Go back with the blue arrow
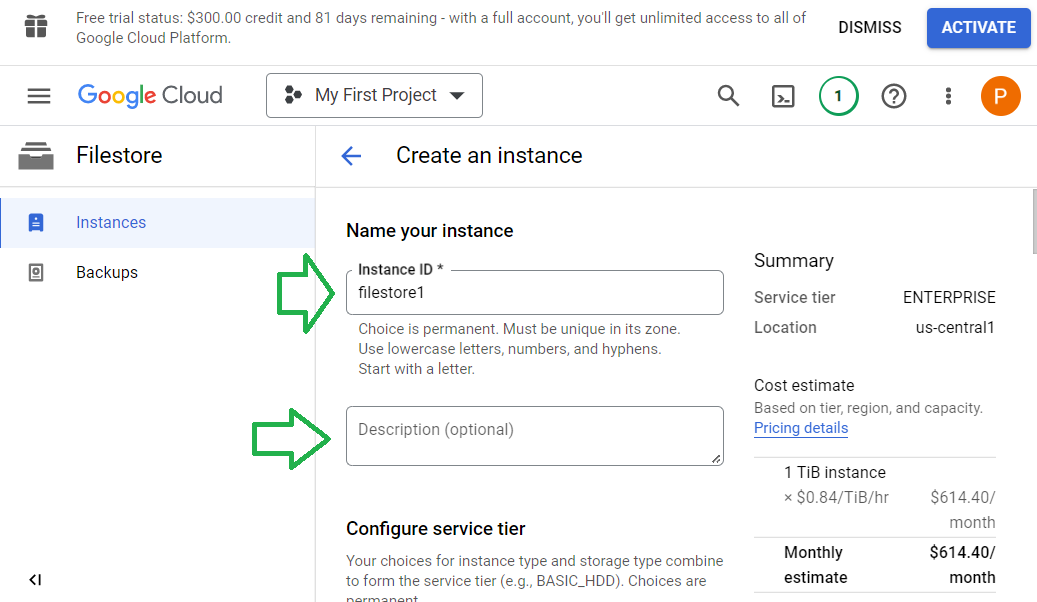 [x=351, y=155]
